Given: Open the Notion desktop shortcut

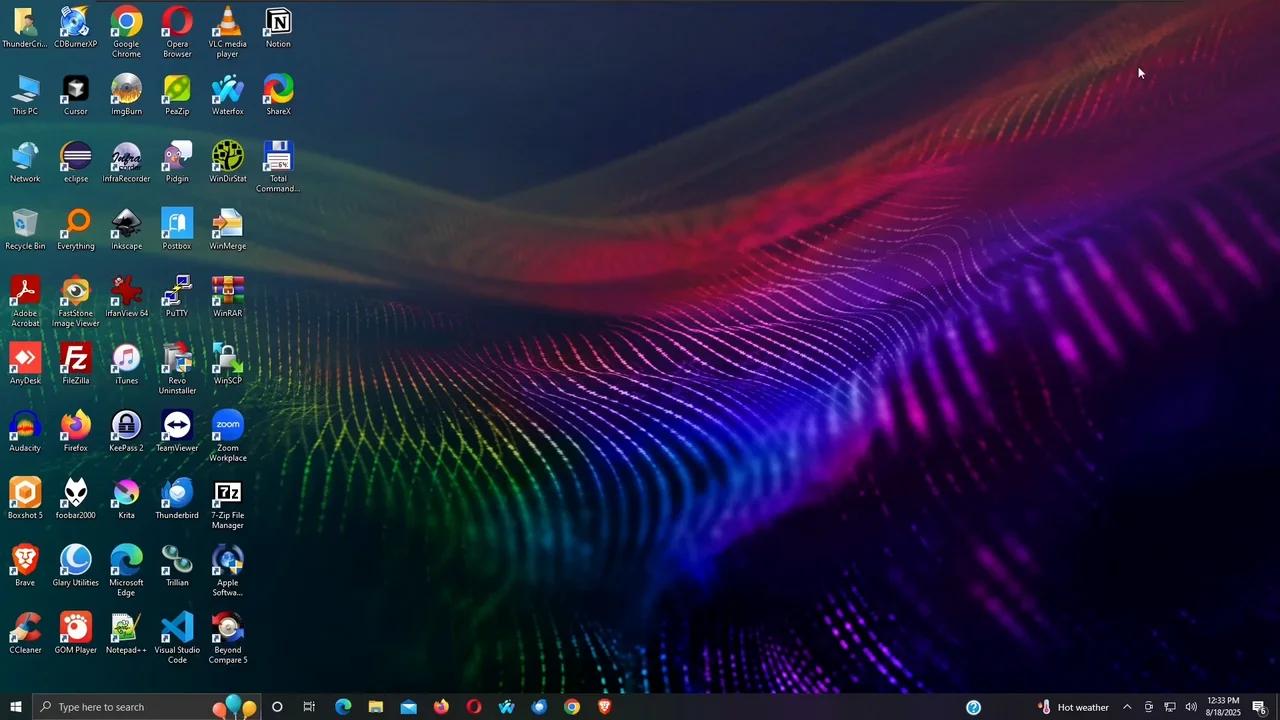Looking at the screenshot, I should click(278, 28).
